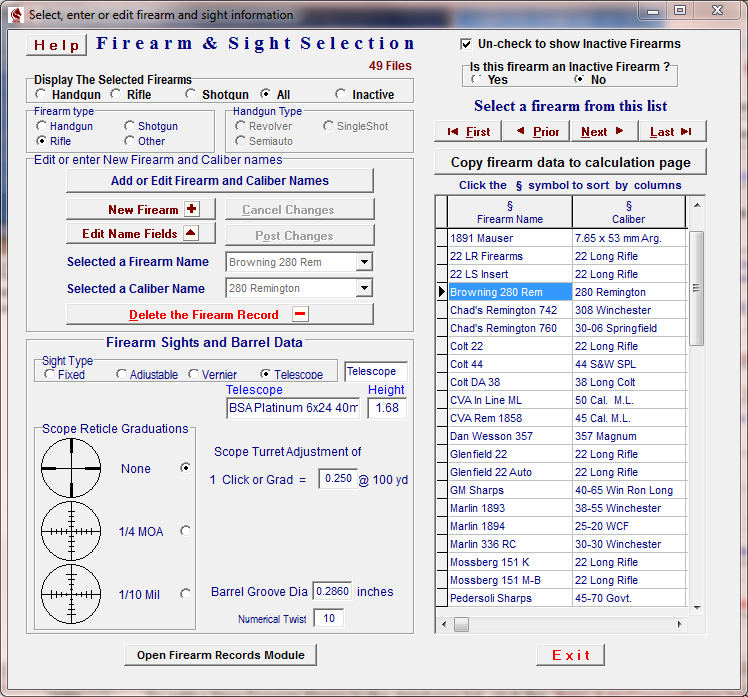This screenshot has height=697, width=748.
Task: Click the Barrel Groove Dia field
Action: (332, 592)
